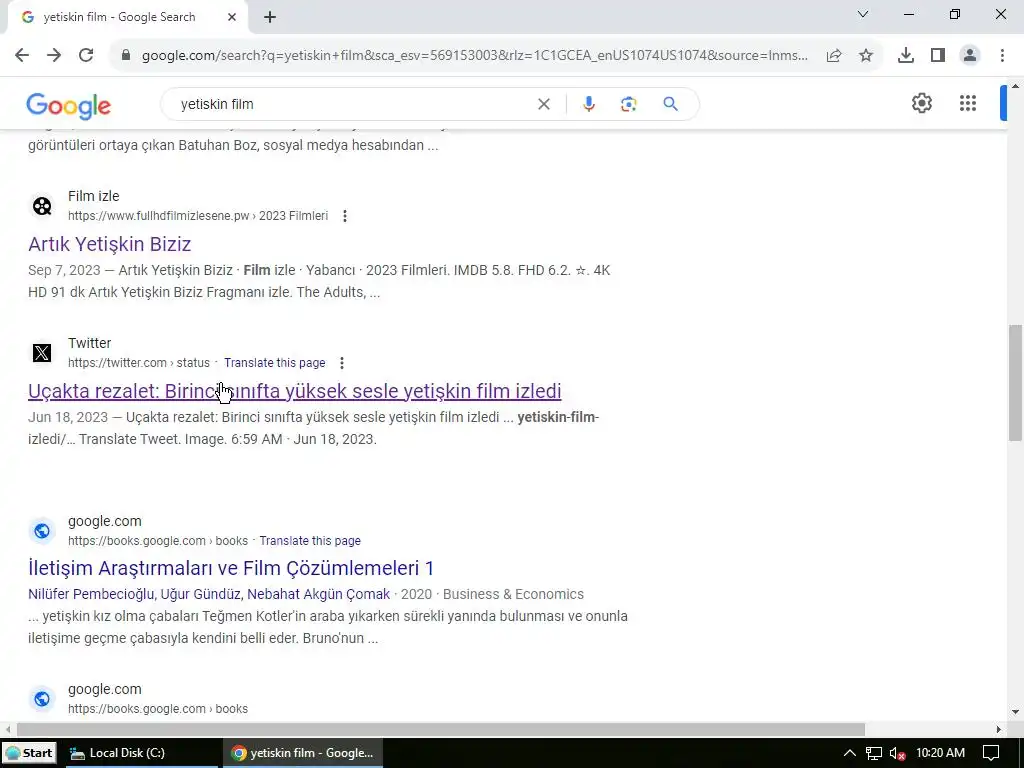
Task: Click the horizontal scrollbar thumb
Action: (x=441, y=729)
